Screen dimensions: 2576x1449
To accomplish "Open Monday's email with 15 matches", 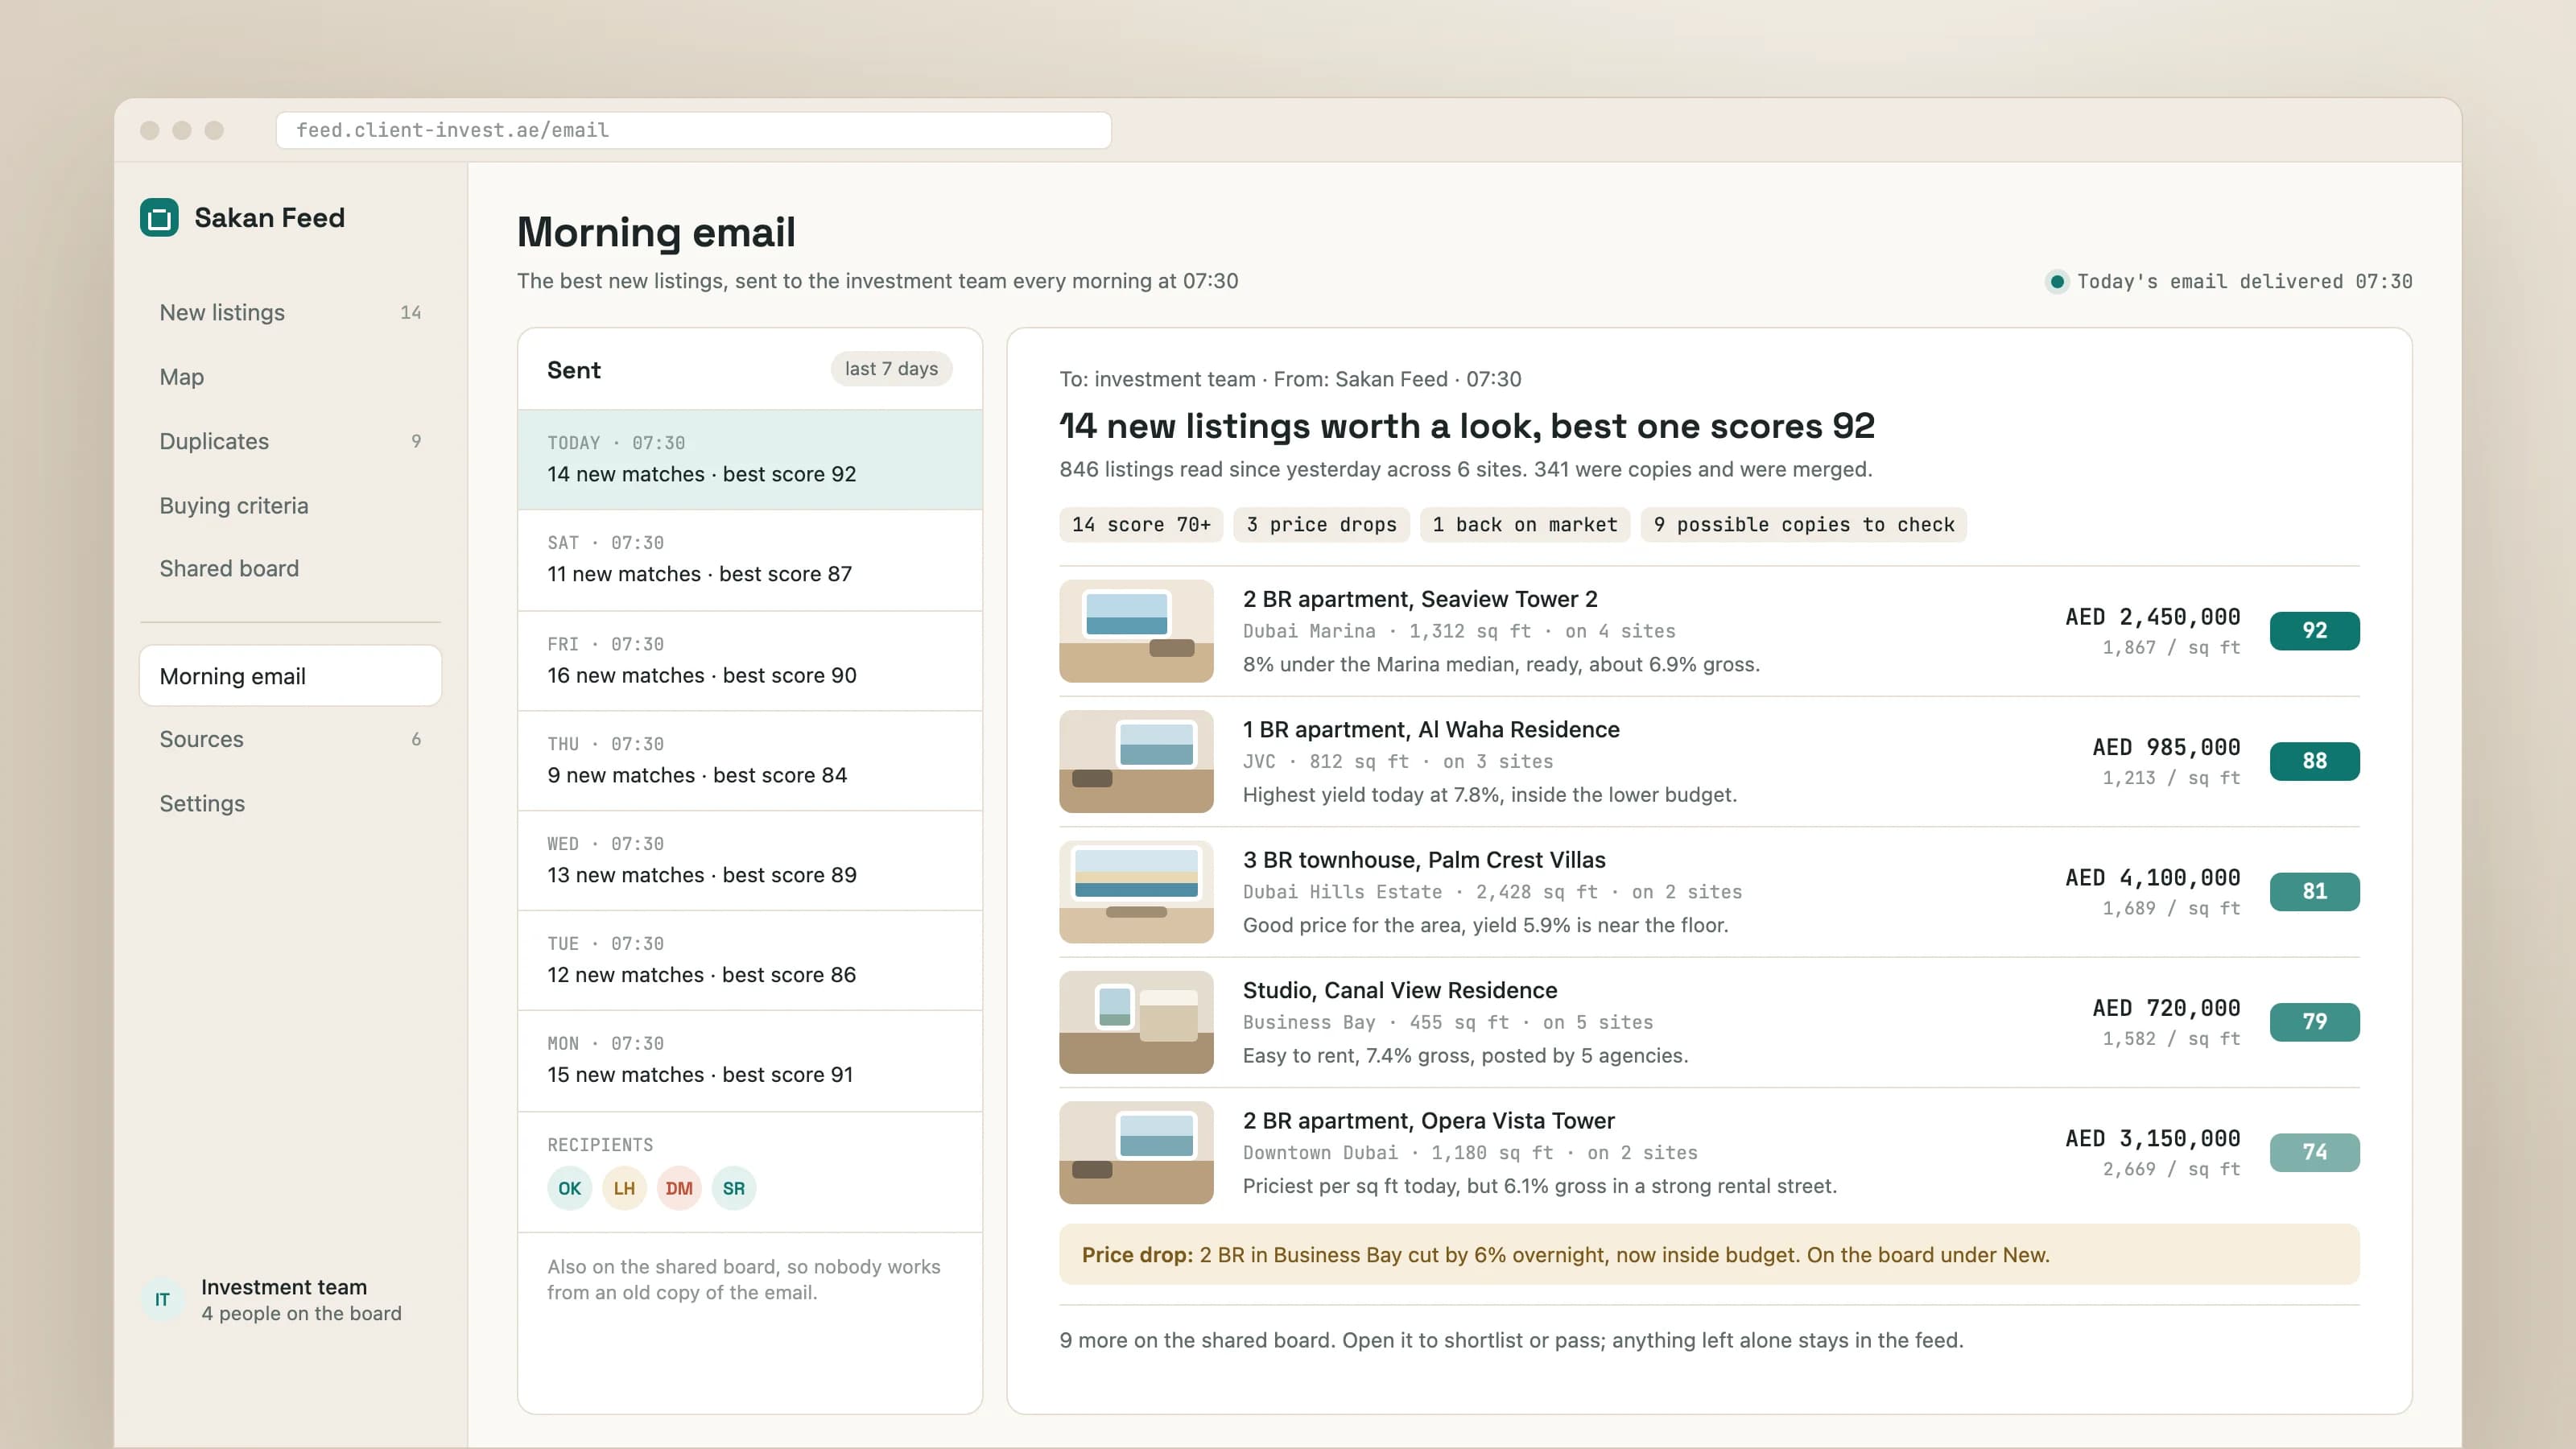I will click(750, 1061).
